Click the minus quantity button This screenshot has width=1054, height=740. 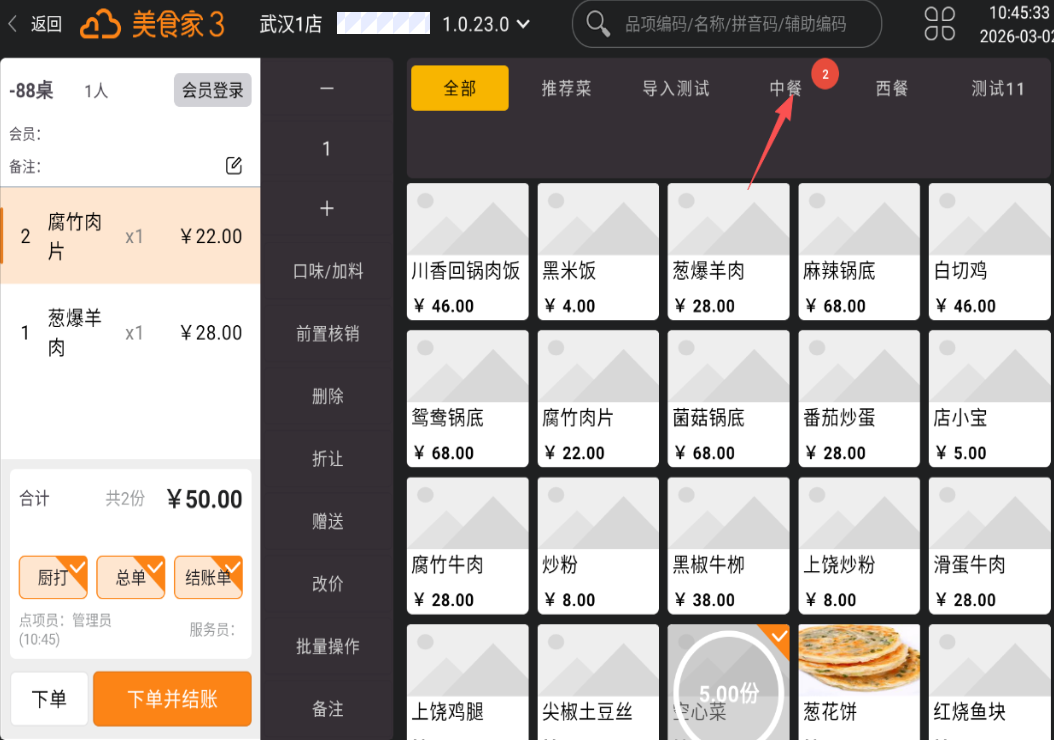pos(327,89)
